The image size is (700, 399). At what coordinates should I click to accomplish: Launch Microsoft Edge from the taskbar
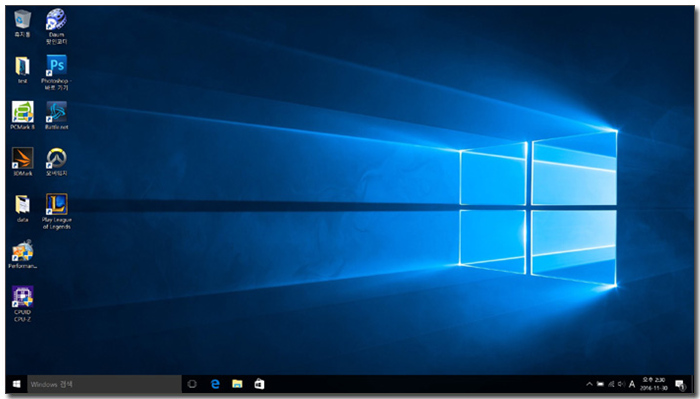pos(215,384)
